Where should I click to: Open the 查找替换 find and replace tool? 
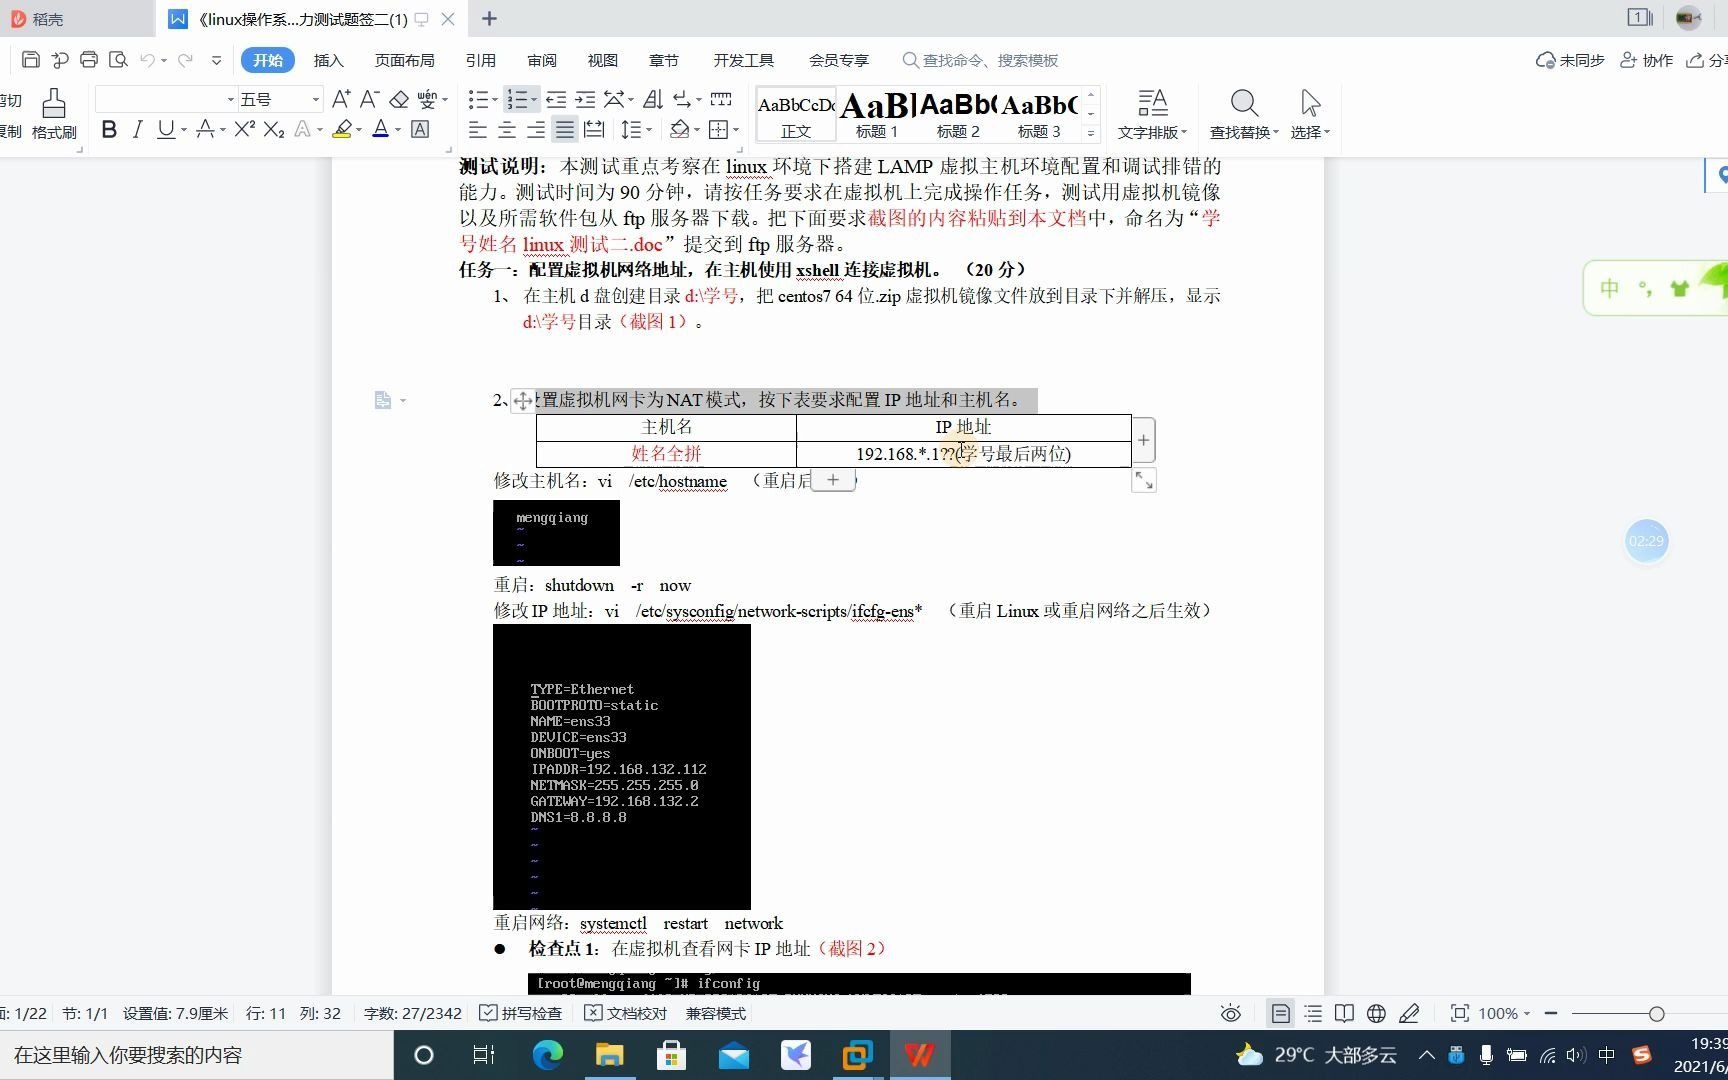1243,113
